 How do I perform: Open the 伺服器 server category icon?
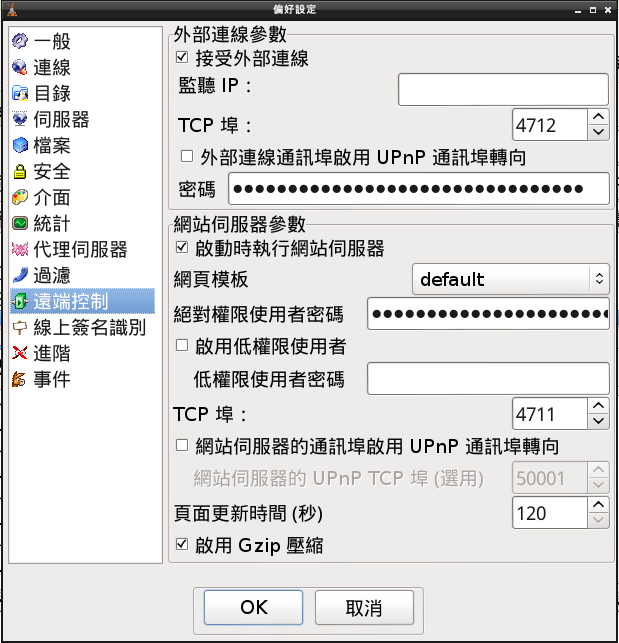[19, 119]
